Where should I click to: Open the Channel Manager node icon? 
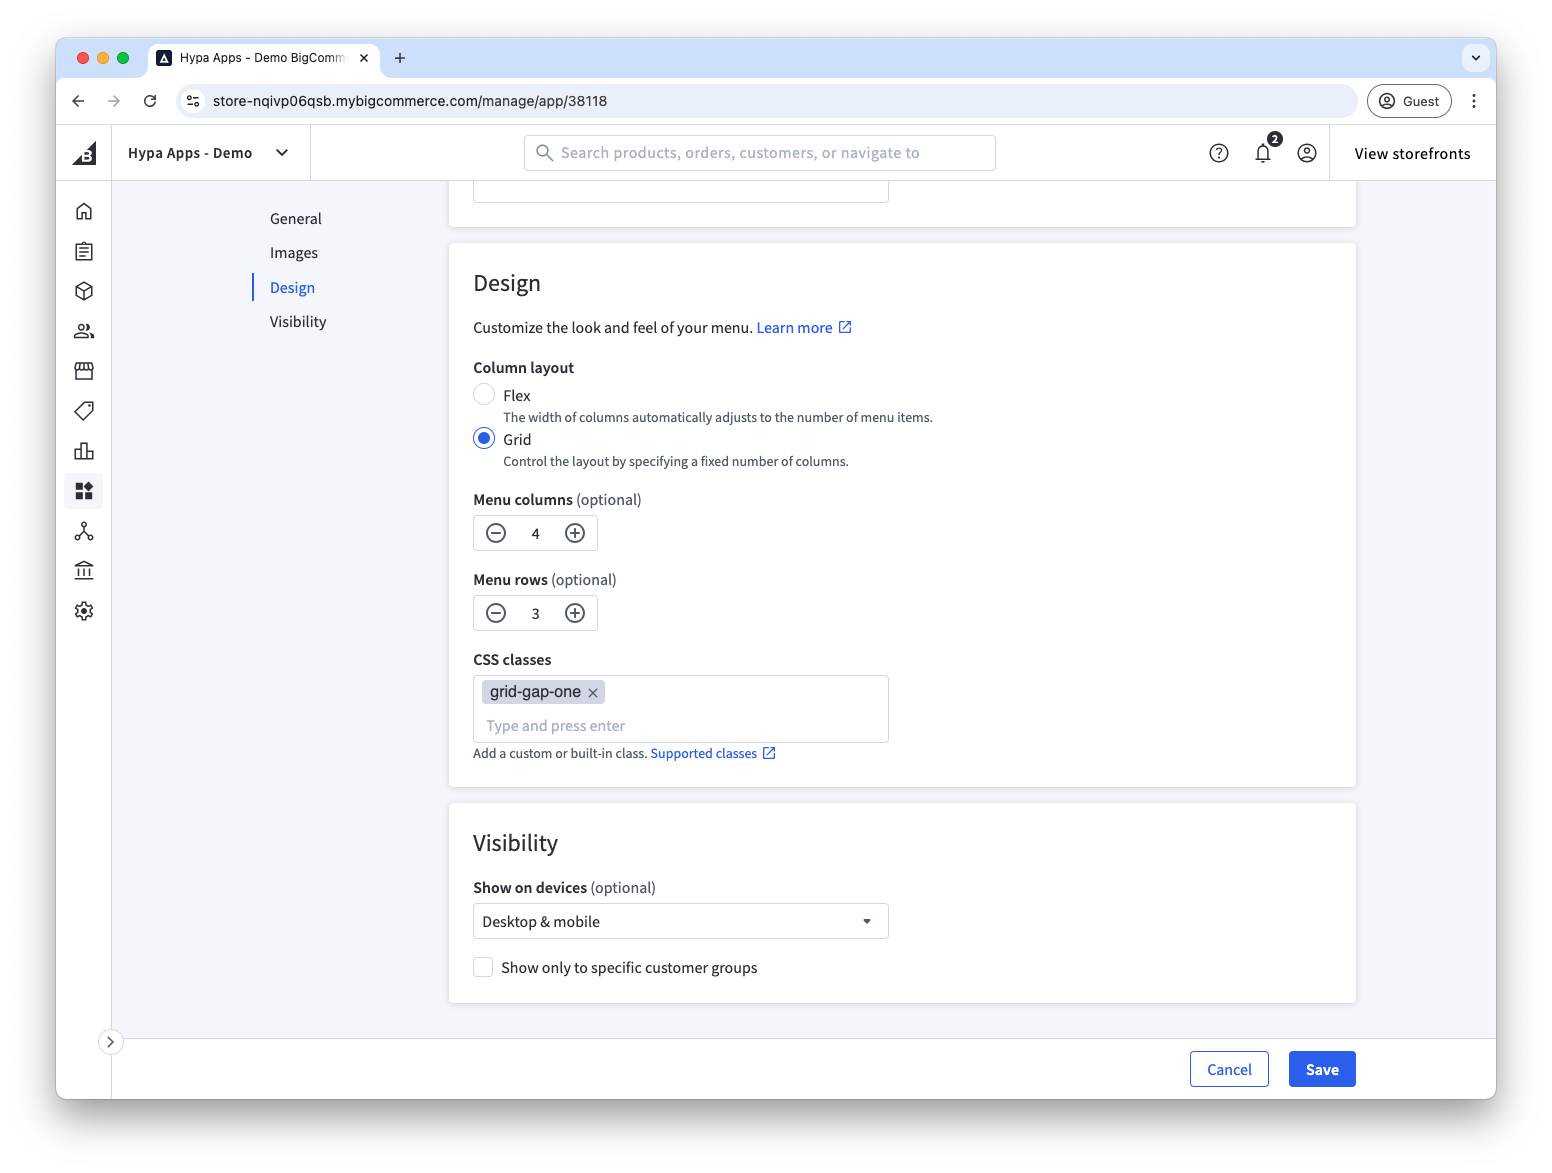(x=84, y=531)
